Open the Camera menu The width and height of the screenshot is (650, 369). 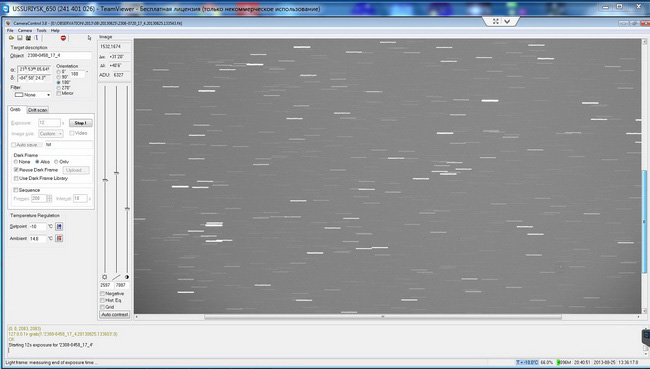25,30
